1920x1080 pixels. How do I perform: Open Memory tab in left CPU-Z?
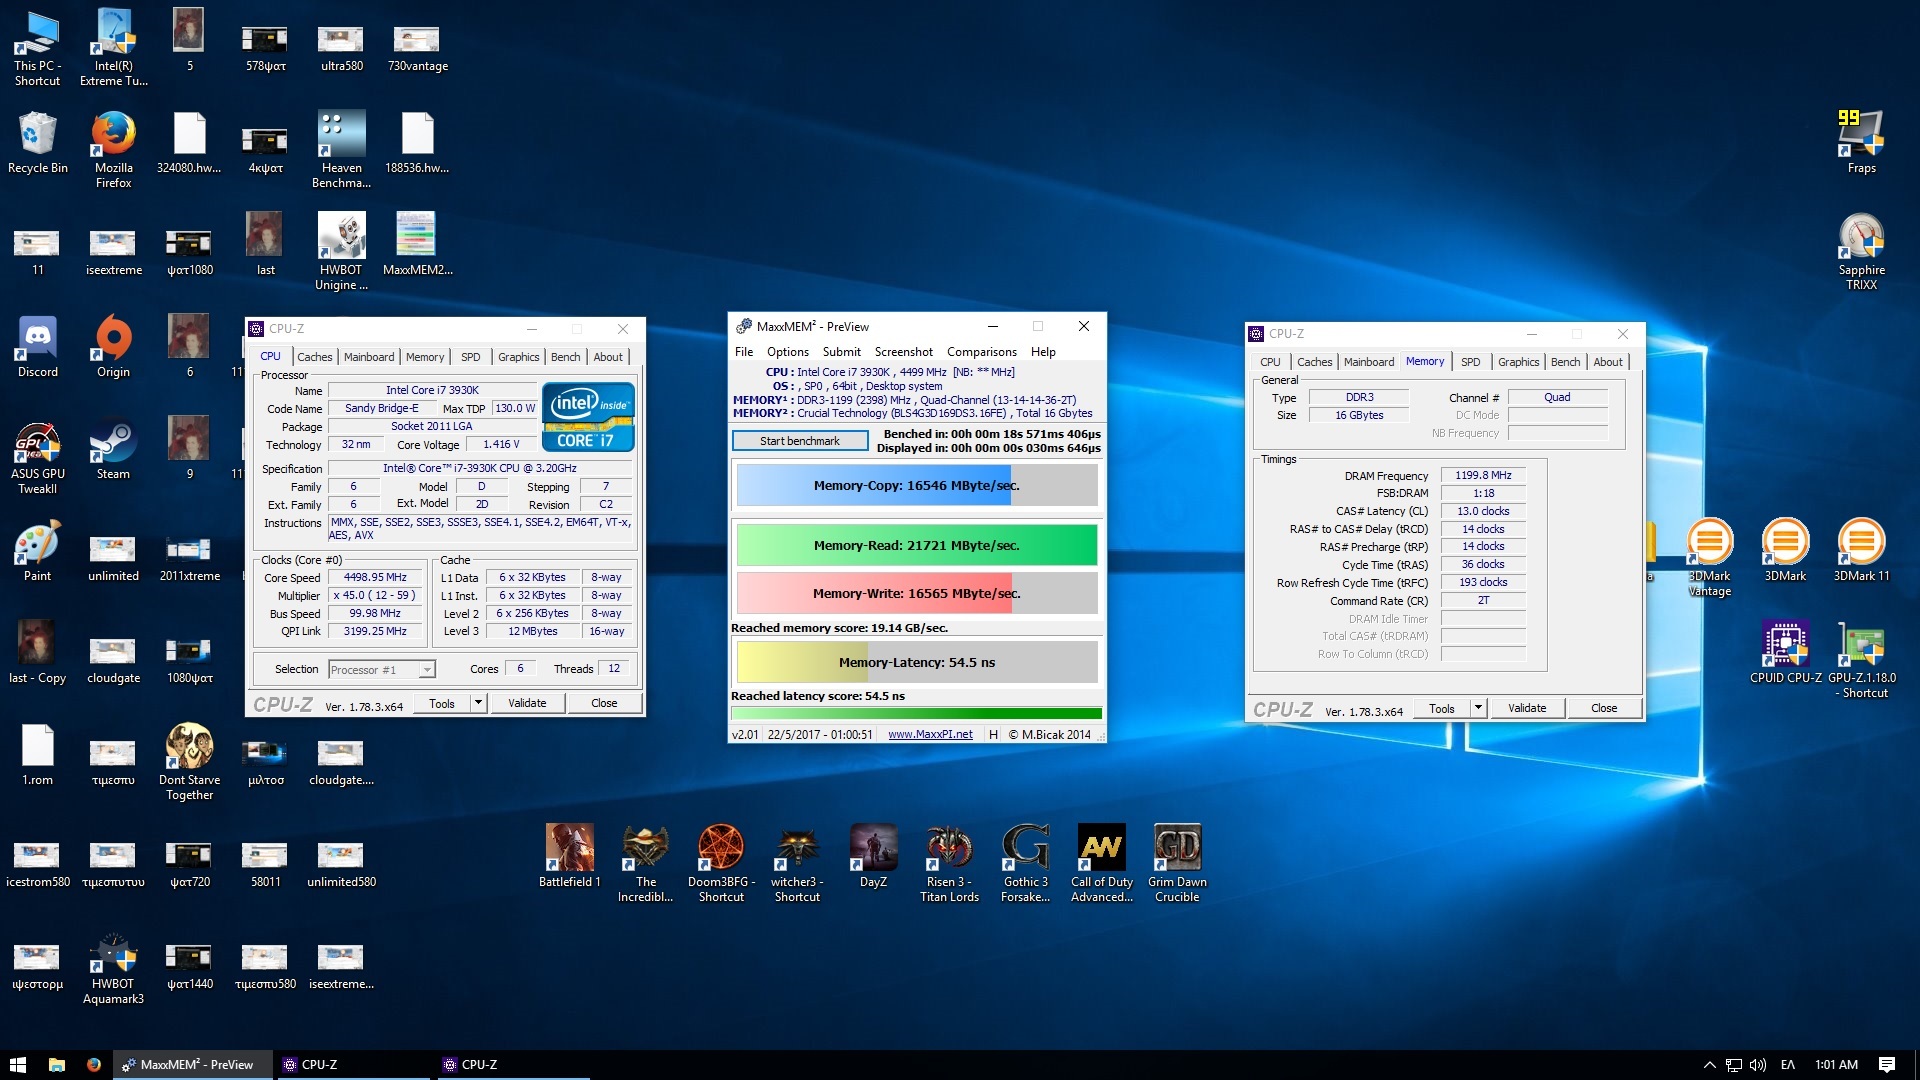[425, 357]
